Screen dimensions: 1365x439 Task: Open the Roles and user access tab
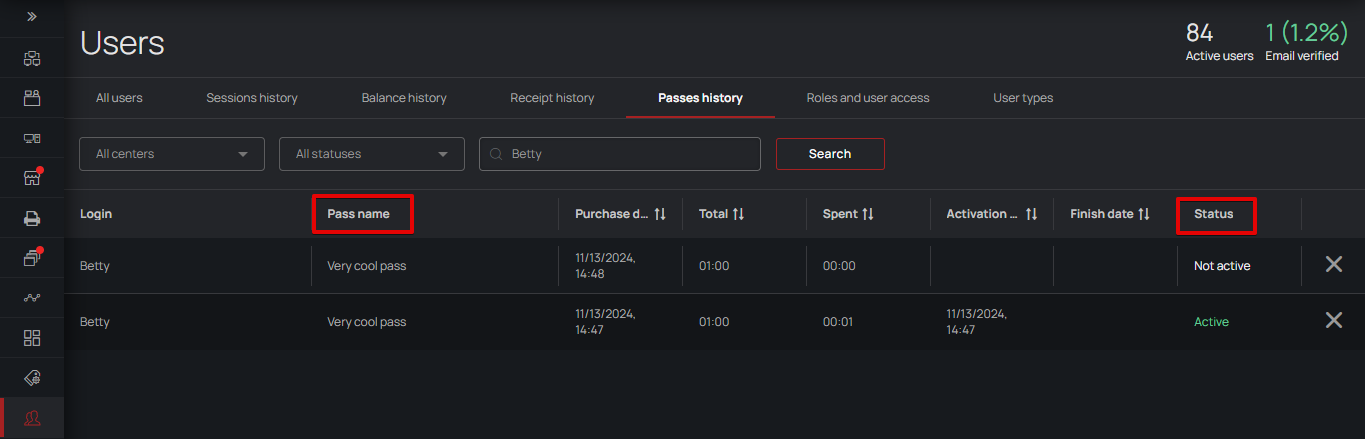868,98
